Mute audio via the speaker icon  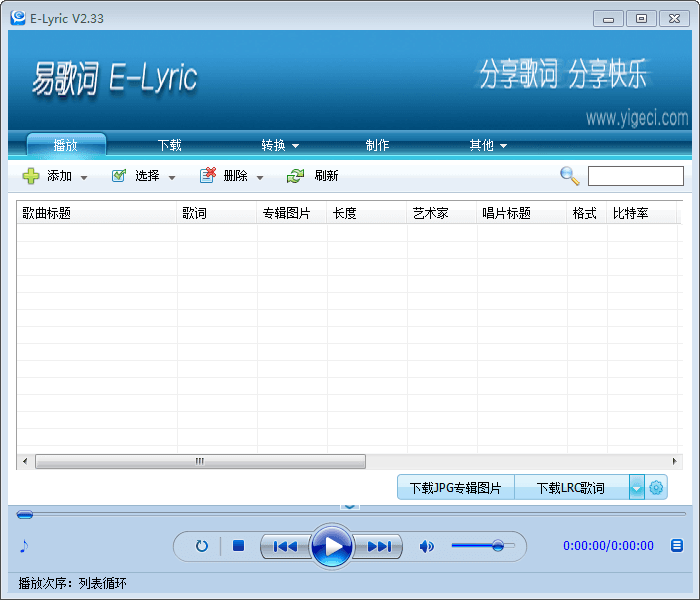click(426, 546)
